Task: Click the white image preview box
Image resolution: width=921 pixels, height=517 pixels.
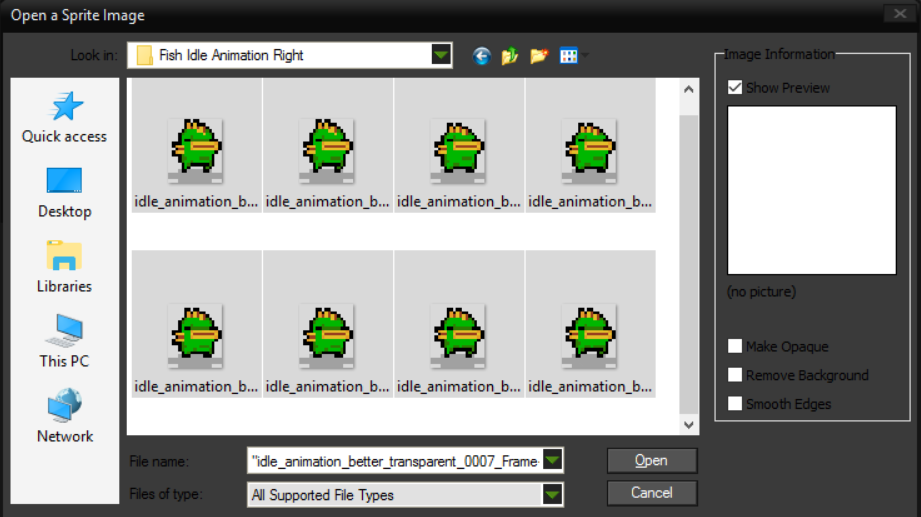Action: 812,190
